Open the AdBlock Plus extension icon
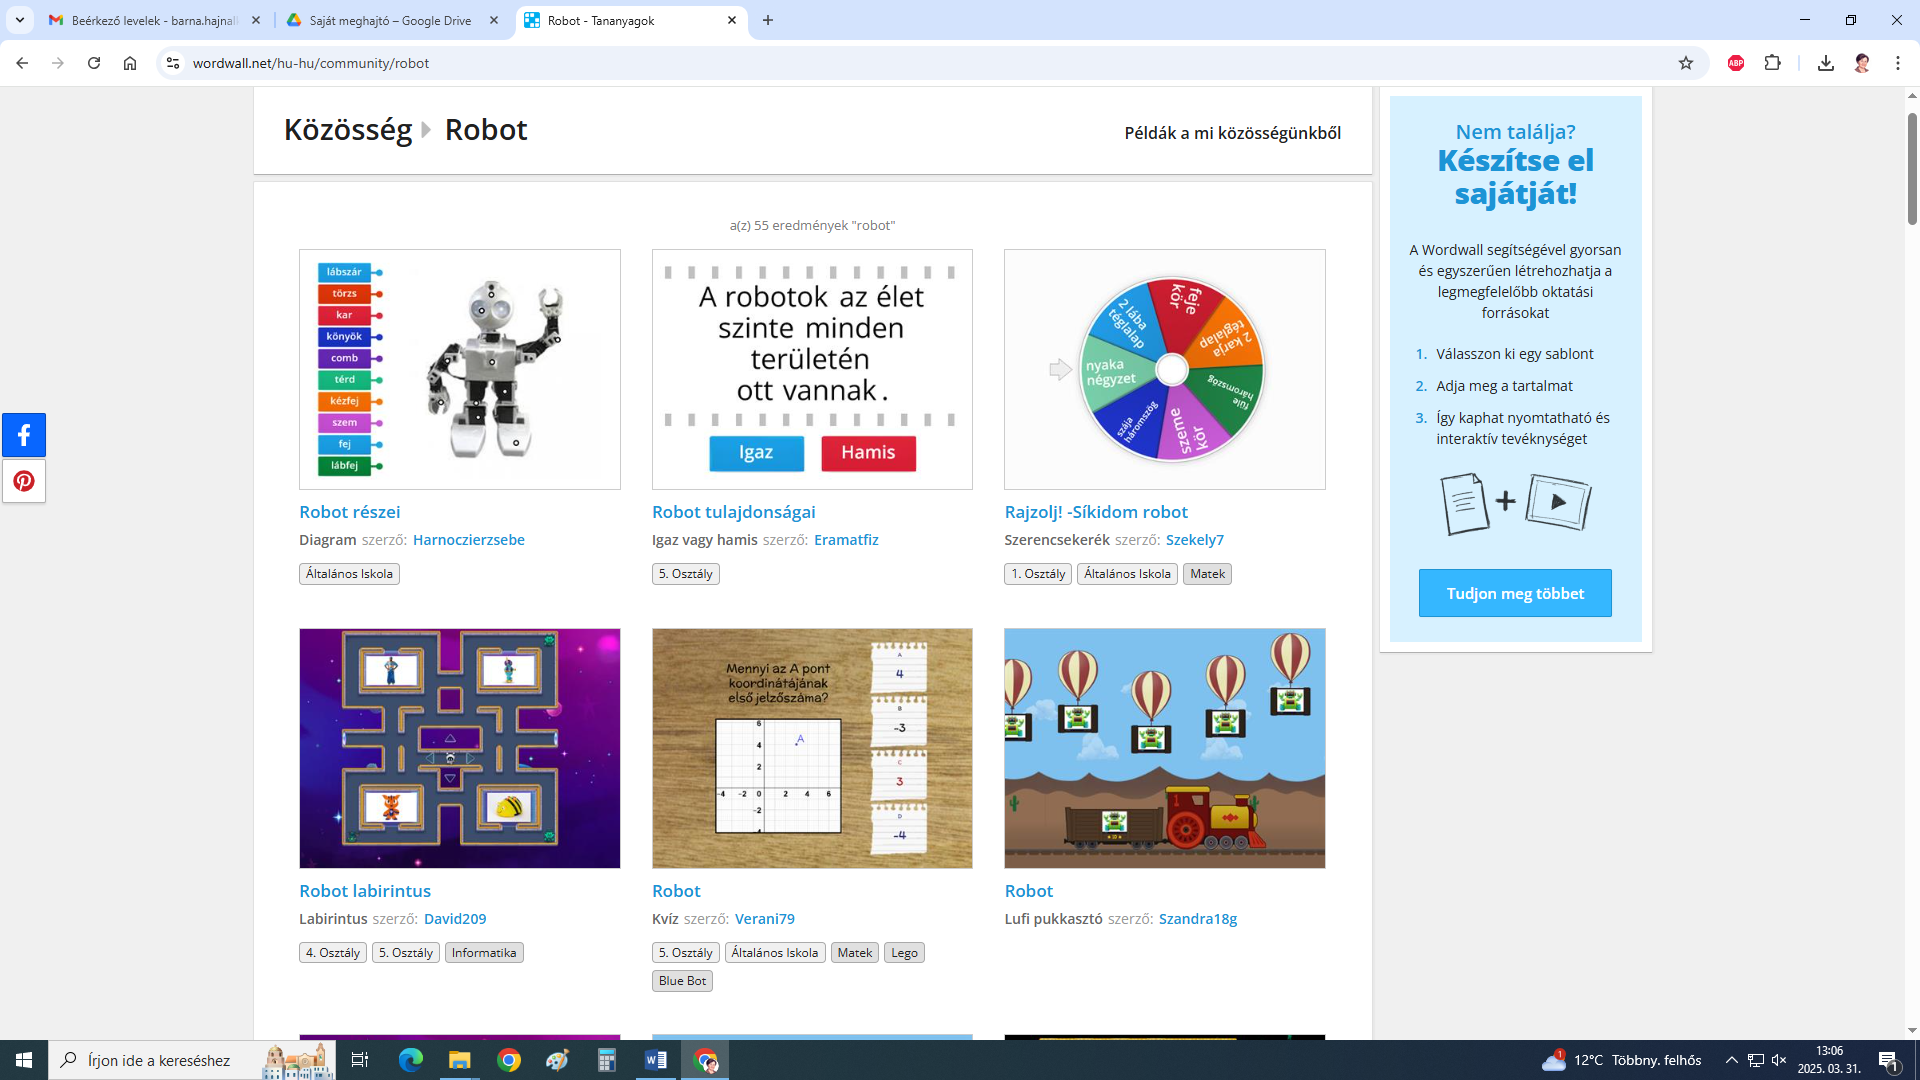This screenshot has width=1920, height=1080. (x=1736, y=63)
